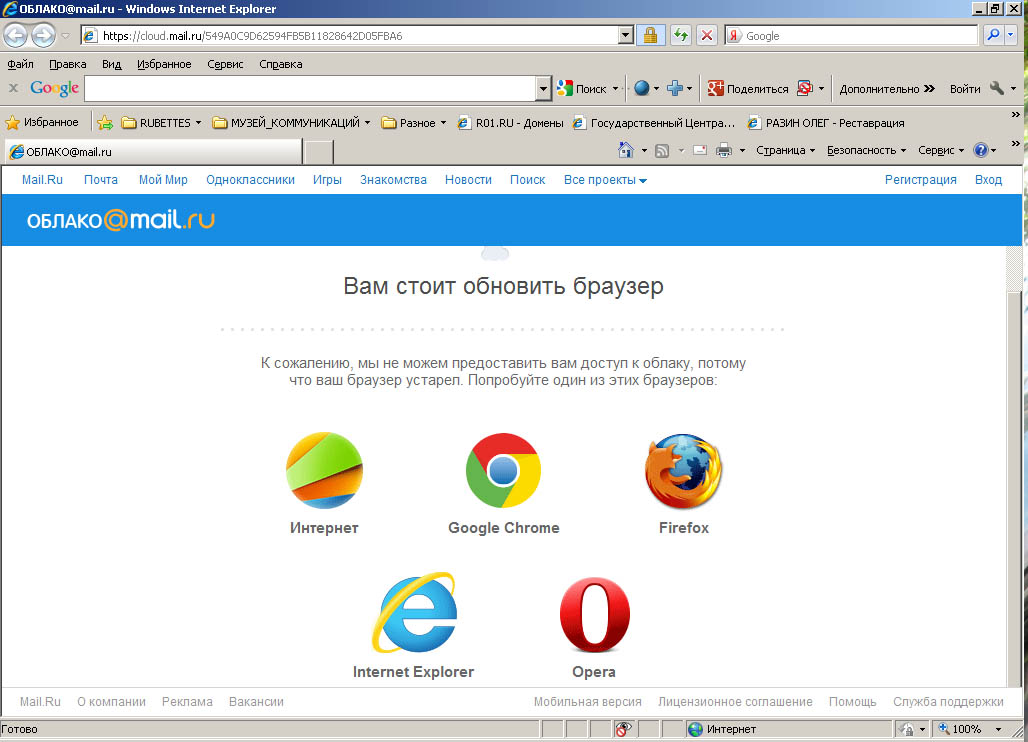The width and height of the screenshot is (1028, 742).
Task: Open the 100% zoom level dropdown
Action: click(x=998, y=729)
